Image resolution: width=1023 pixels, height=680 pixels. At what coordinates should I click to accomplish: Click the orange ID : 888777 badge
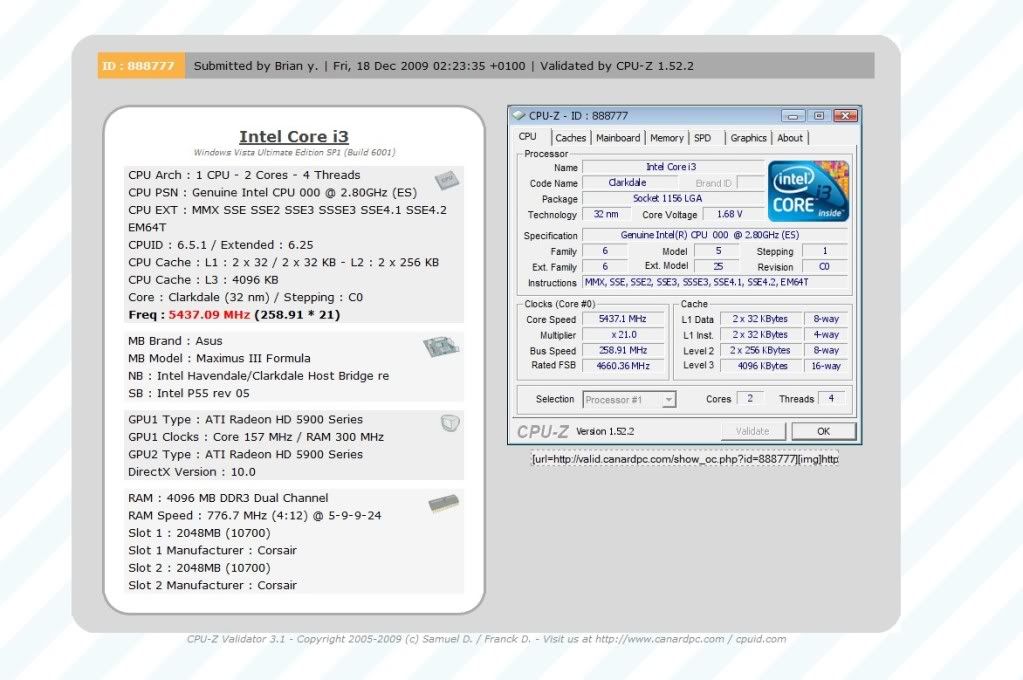coord(141,66)
